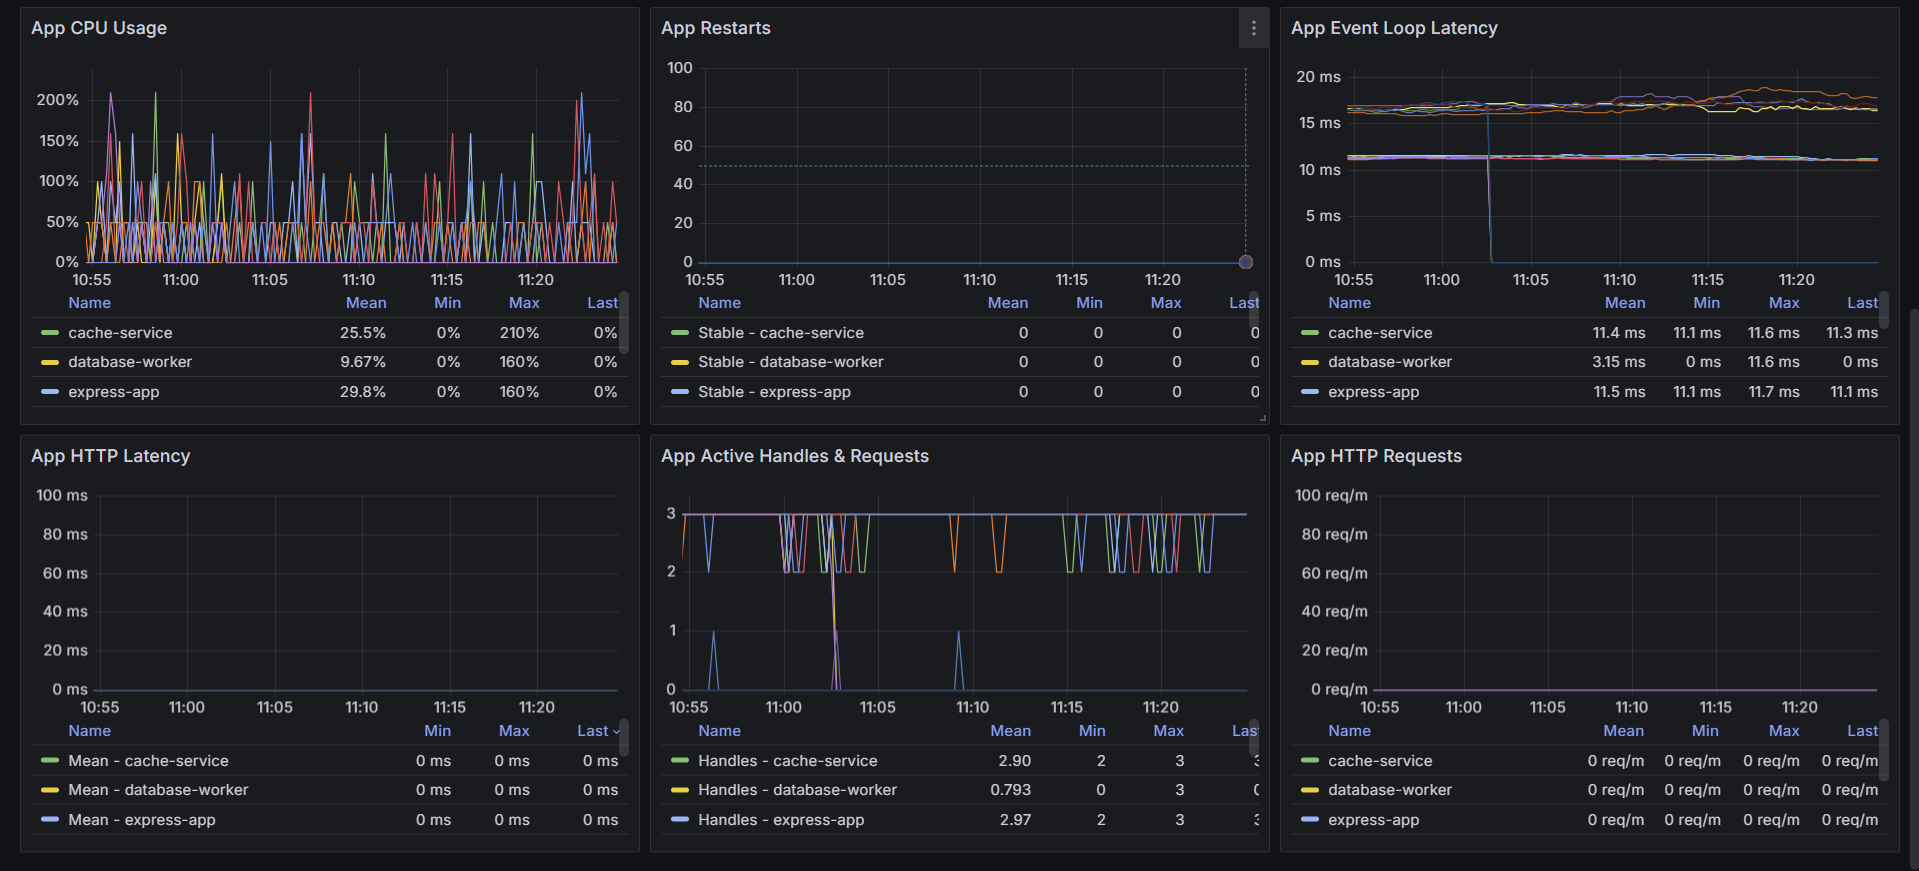The height and width of the screenshot is (871, 1919).
Task: Click the express-app blue swatch in Event Loop Latency legend
Action: (1310, 392)
